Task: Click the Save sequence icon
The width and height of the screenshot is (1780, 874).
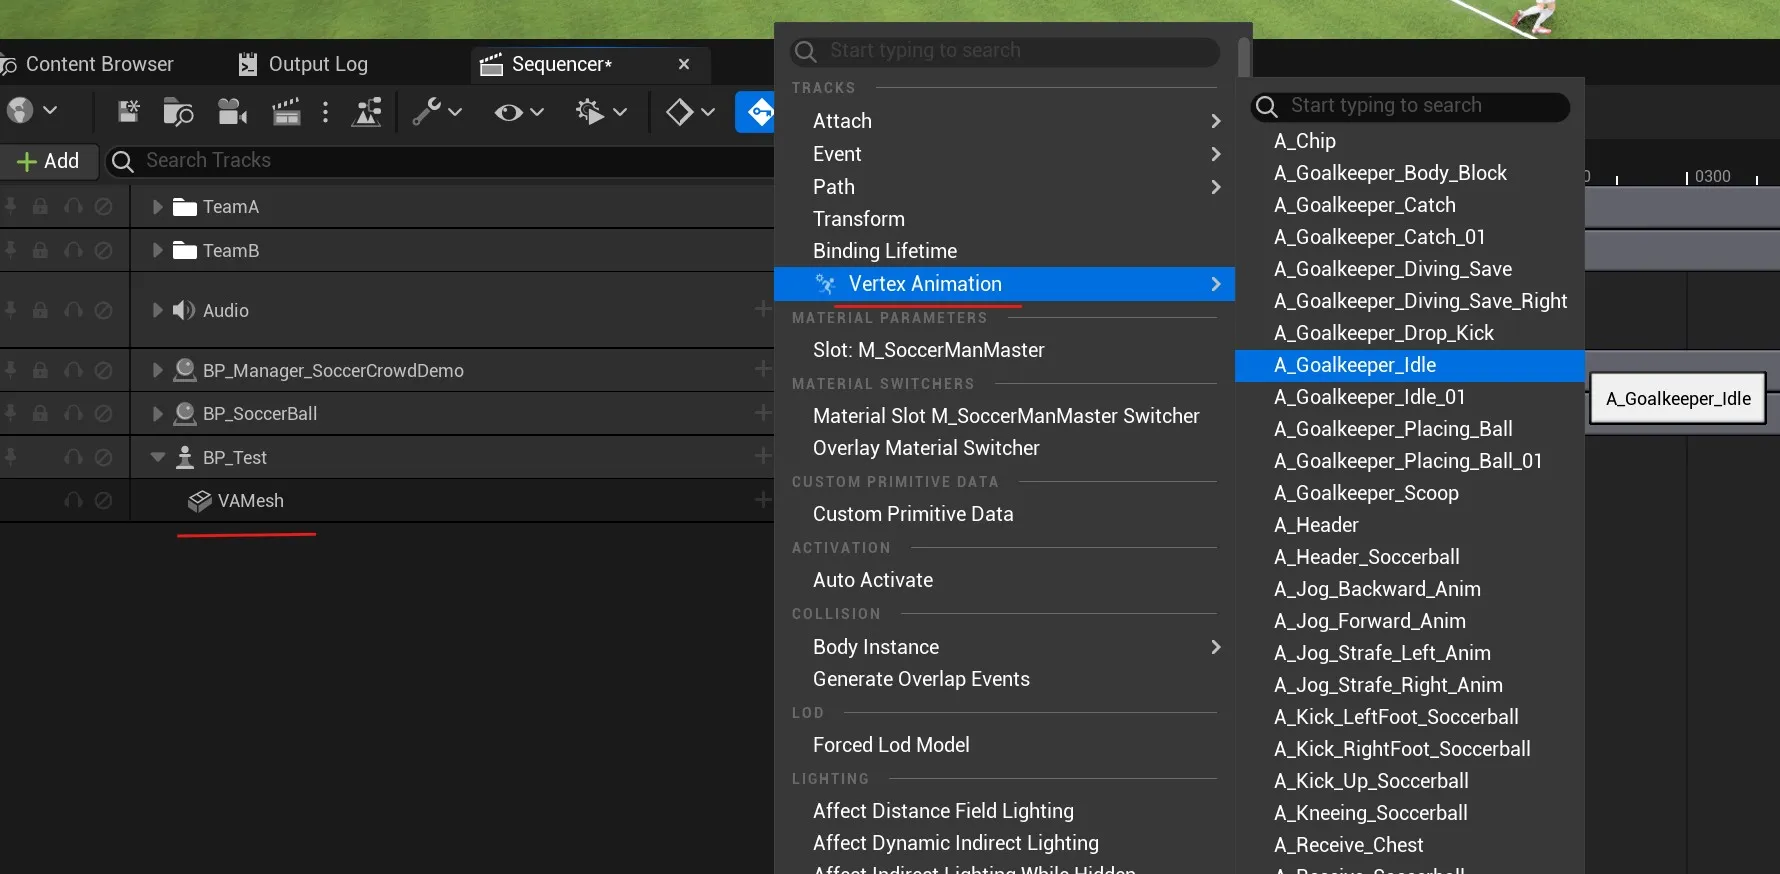Action: [x=129, y=112]
